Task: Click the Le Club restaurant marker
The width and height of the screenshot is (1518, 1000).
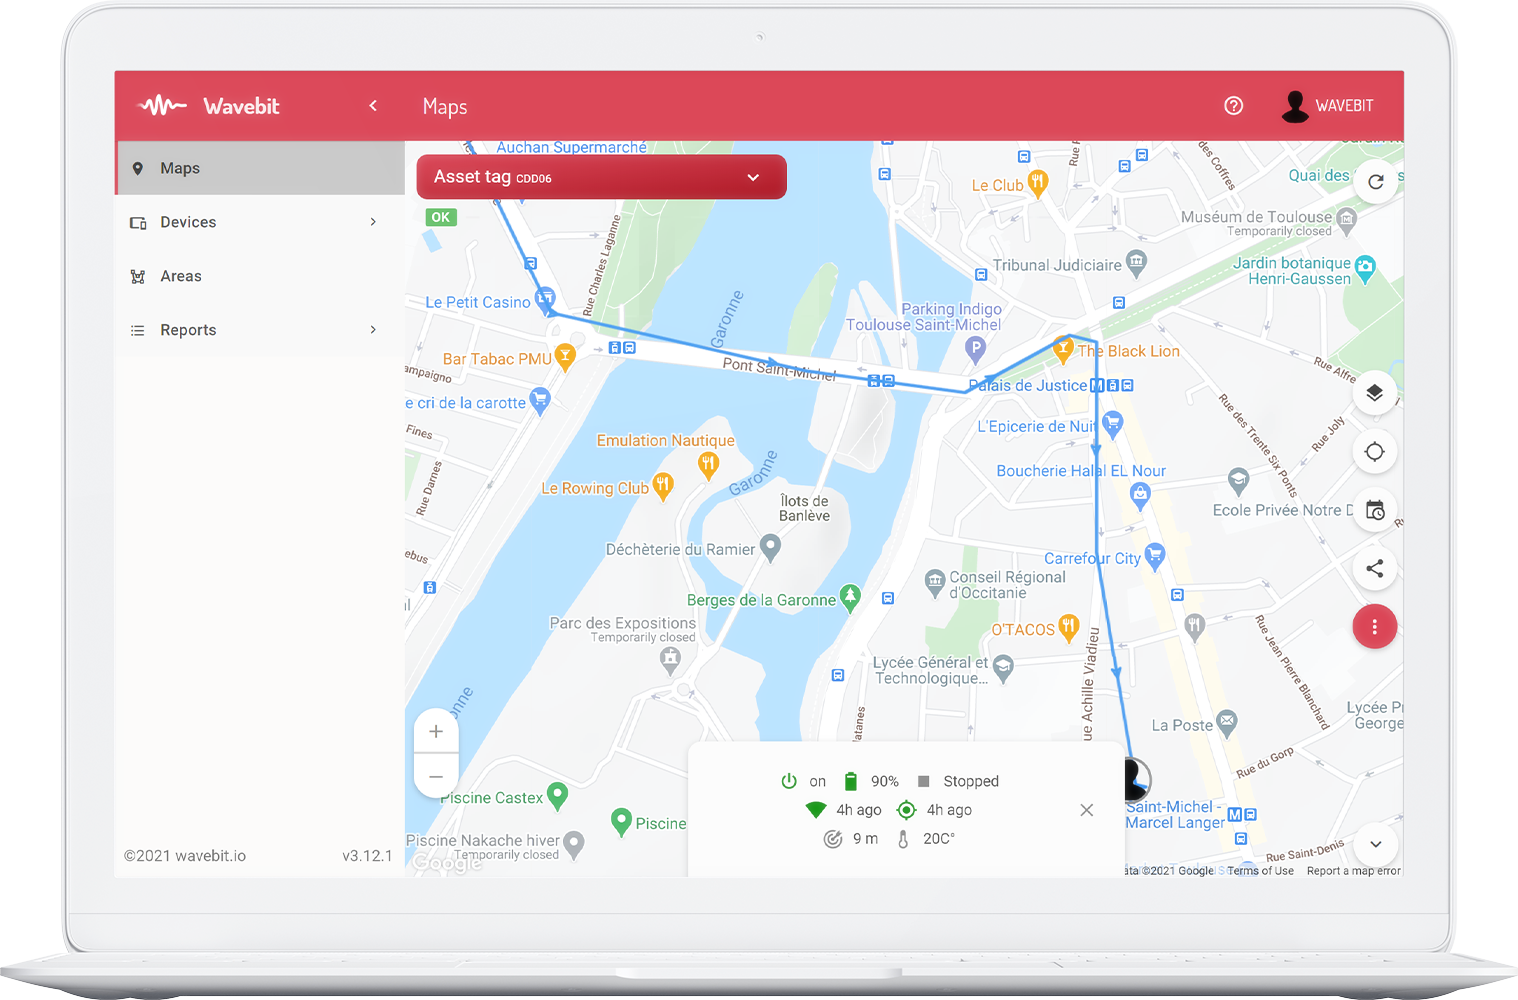Action: click(x=1038, y=183)
